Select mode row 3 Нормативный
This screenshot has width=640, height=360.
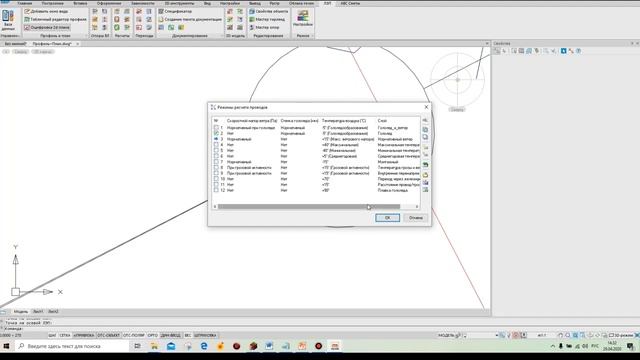316,139
